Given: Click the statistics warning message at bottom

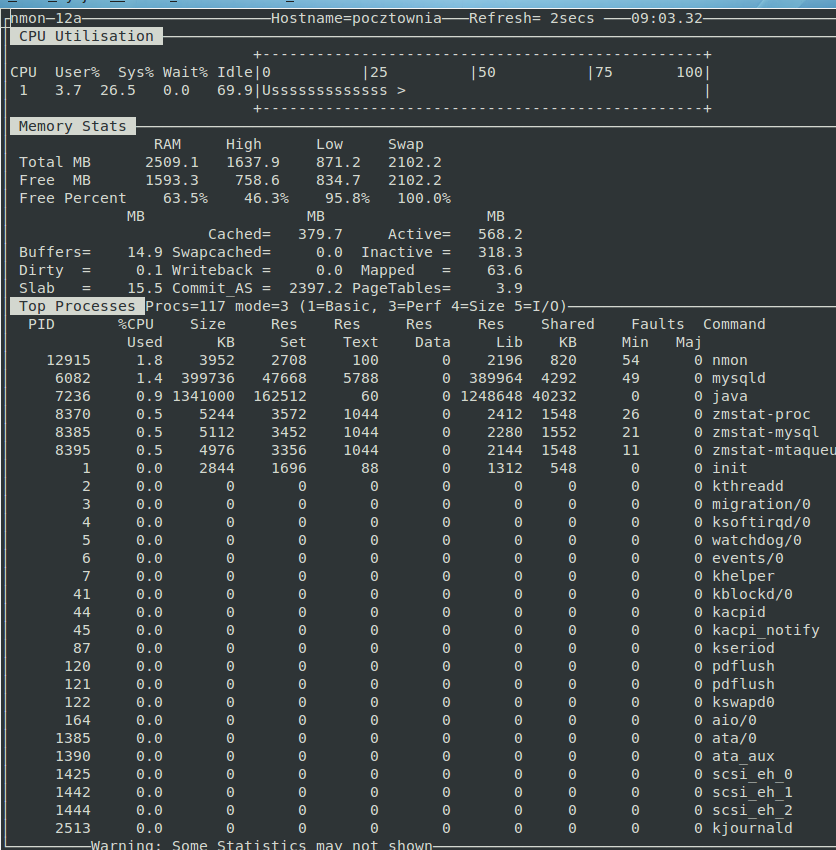Looking at the screenshot, I should (261, 845).
